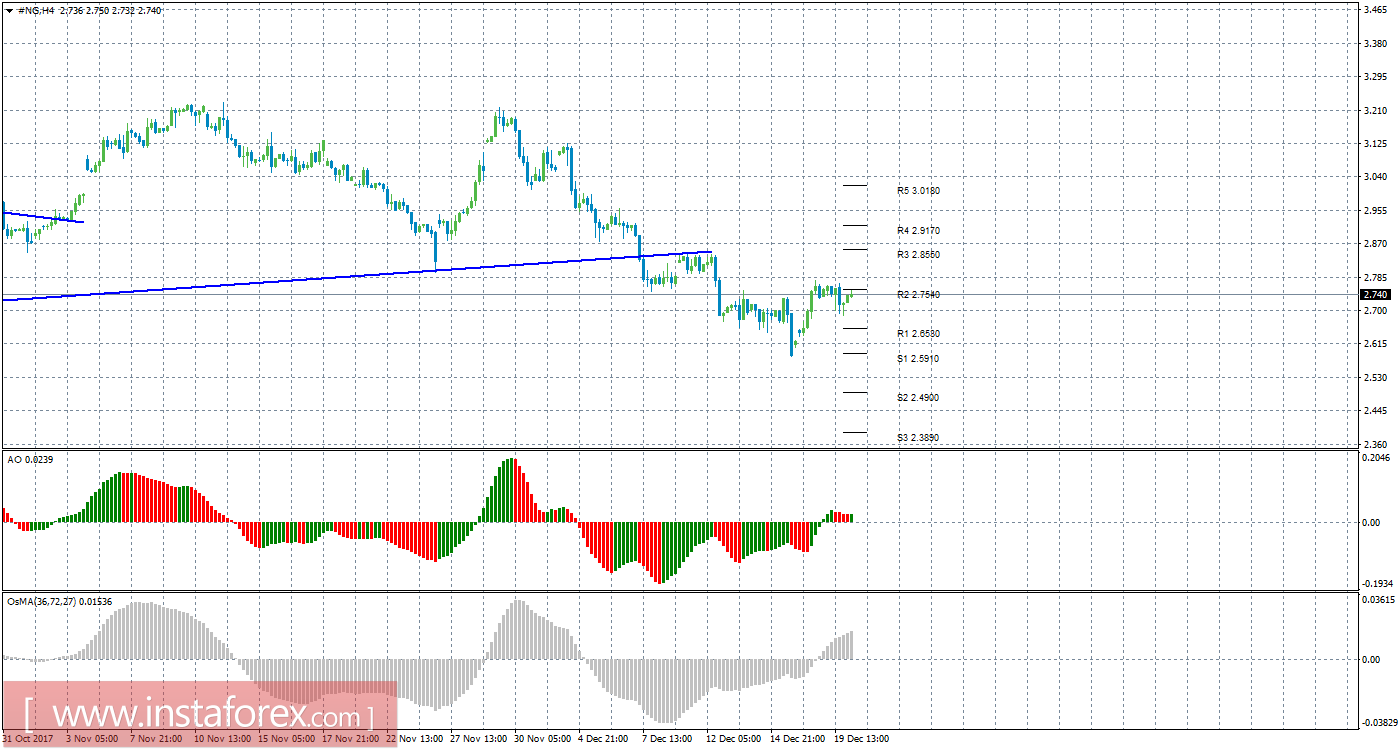Select the R2 2.7540 level label
This screenshot has width=1398, height=750.
click(x=917, y=295)
